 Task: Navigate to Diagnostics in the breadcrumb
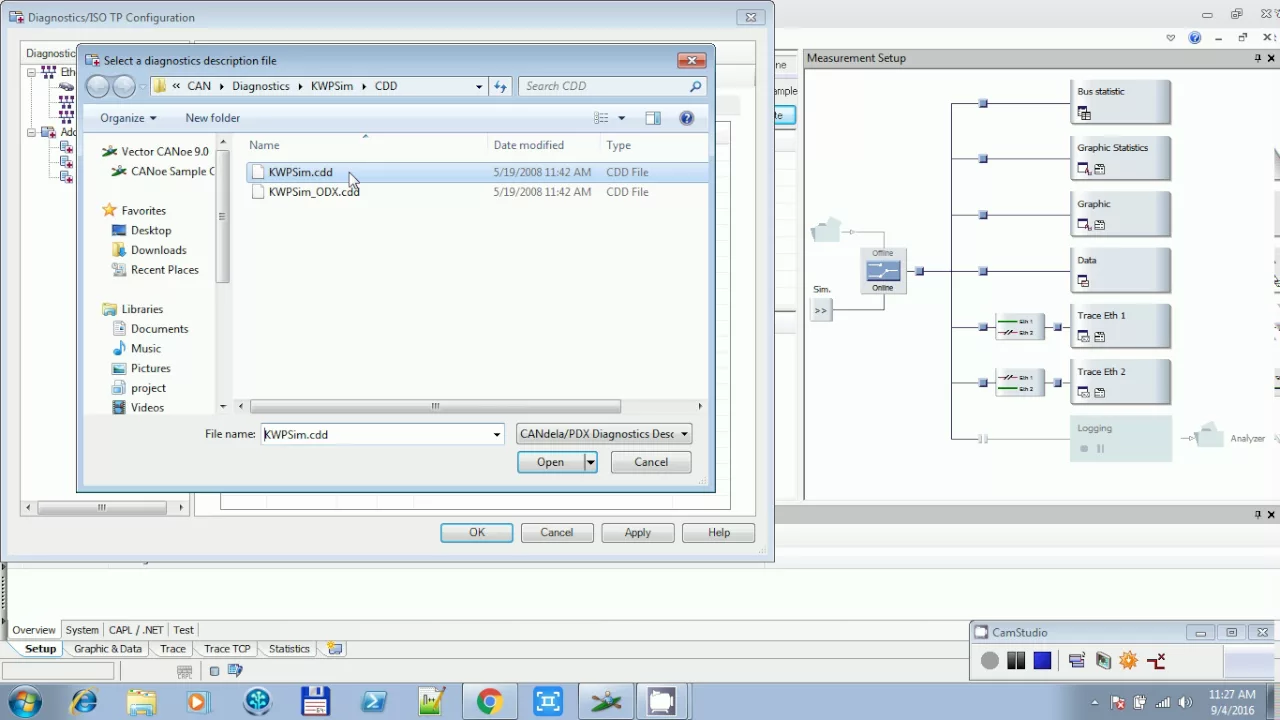point(260,86)
